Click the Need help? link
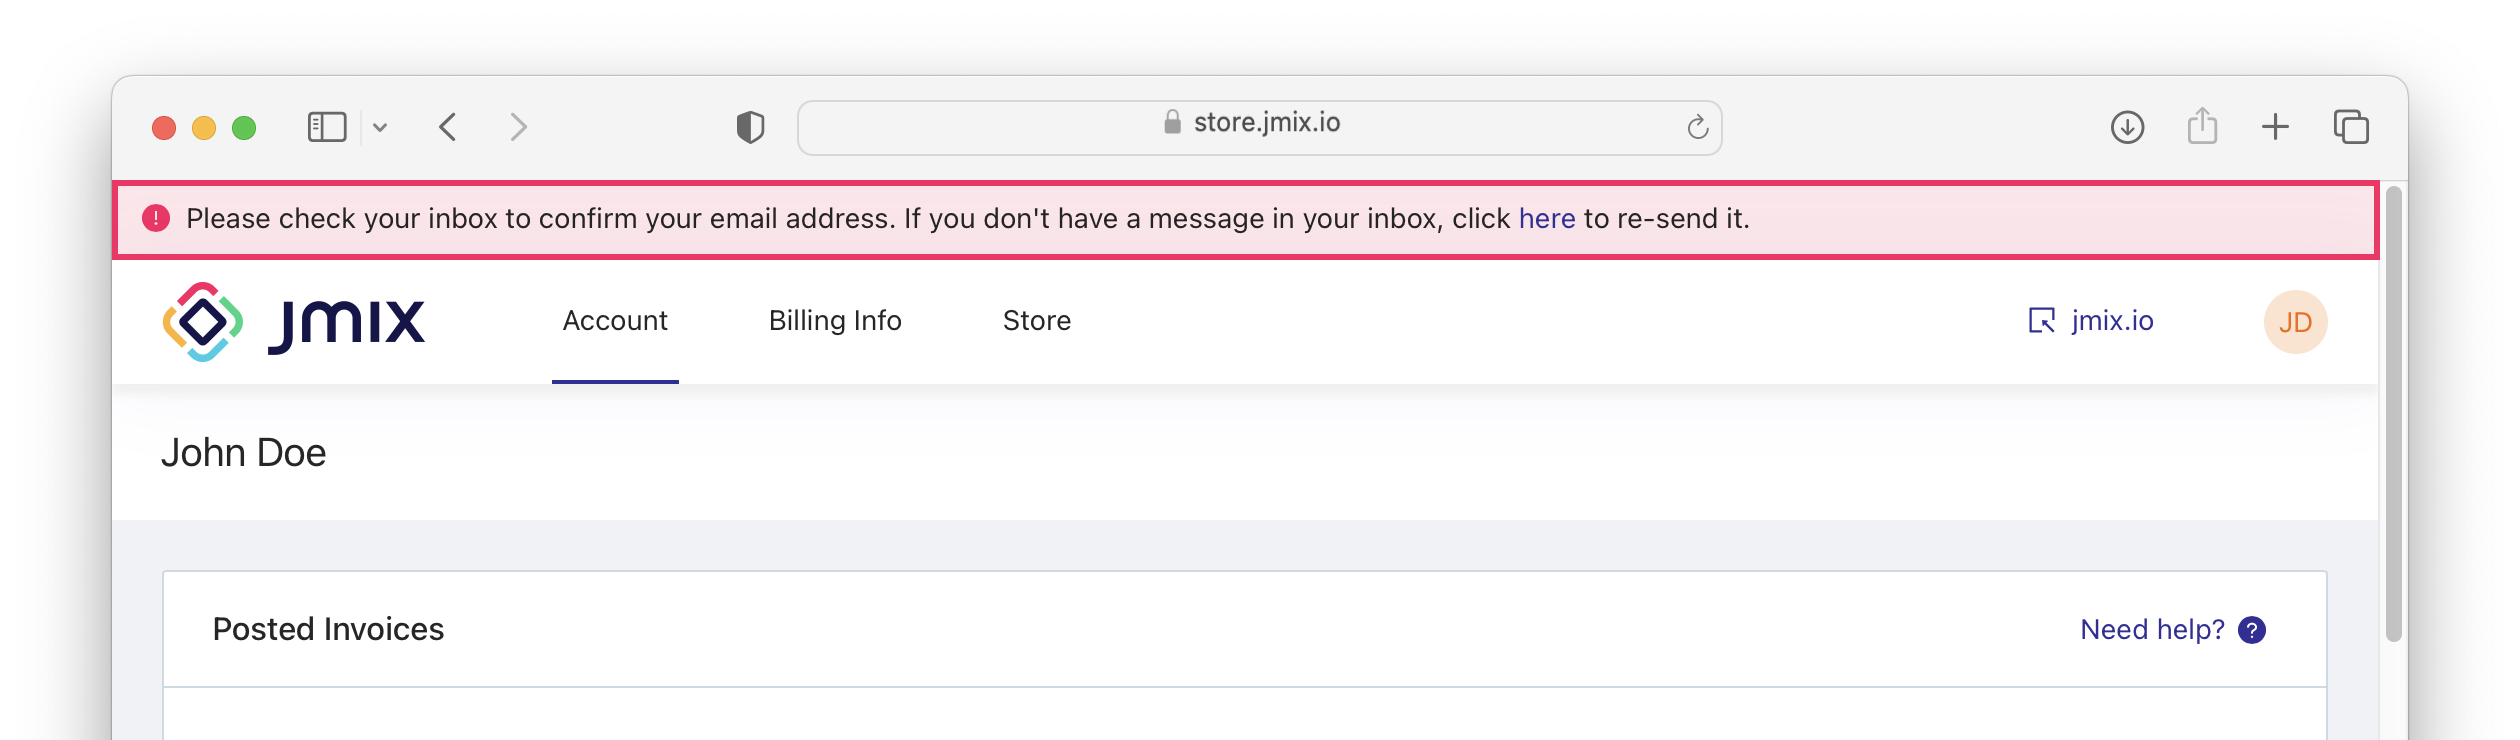 [x=2152, y=630]
